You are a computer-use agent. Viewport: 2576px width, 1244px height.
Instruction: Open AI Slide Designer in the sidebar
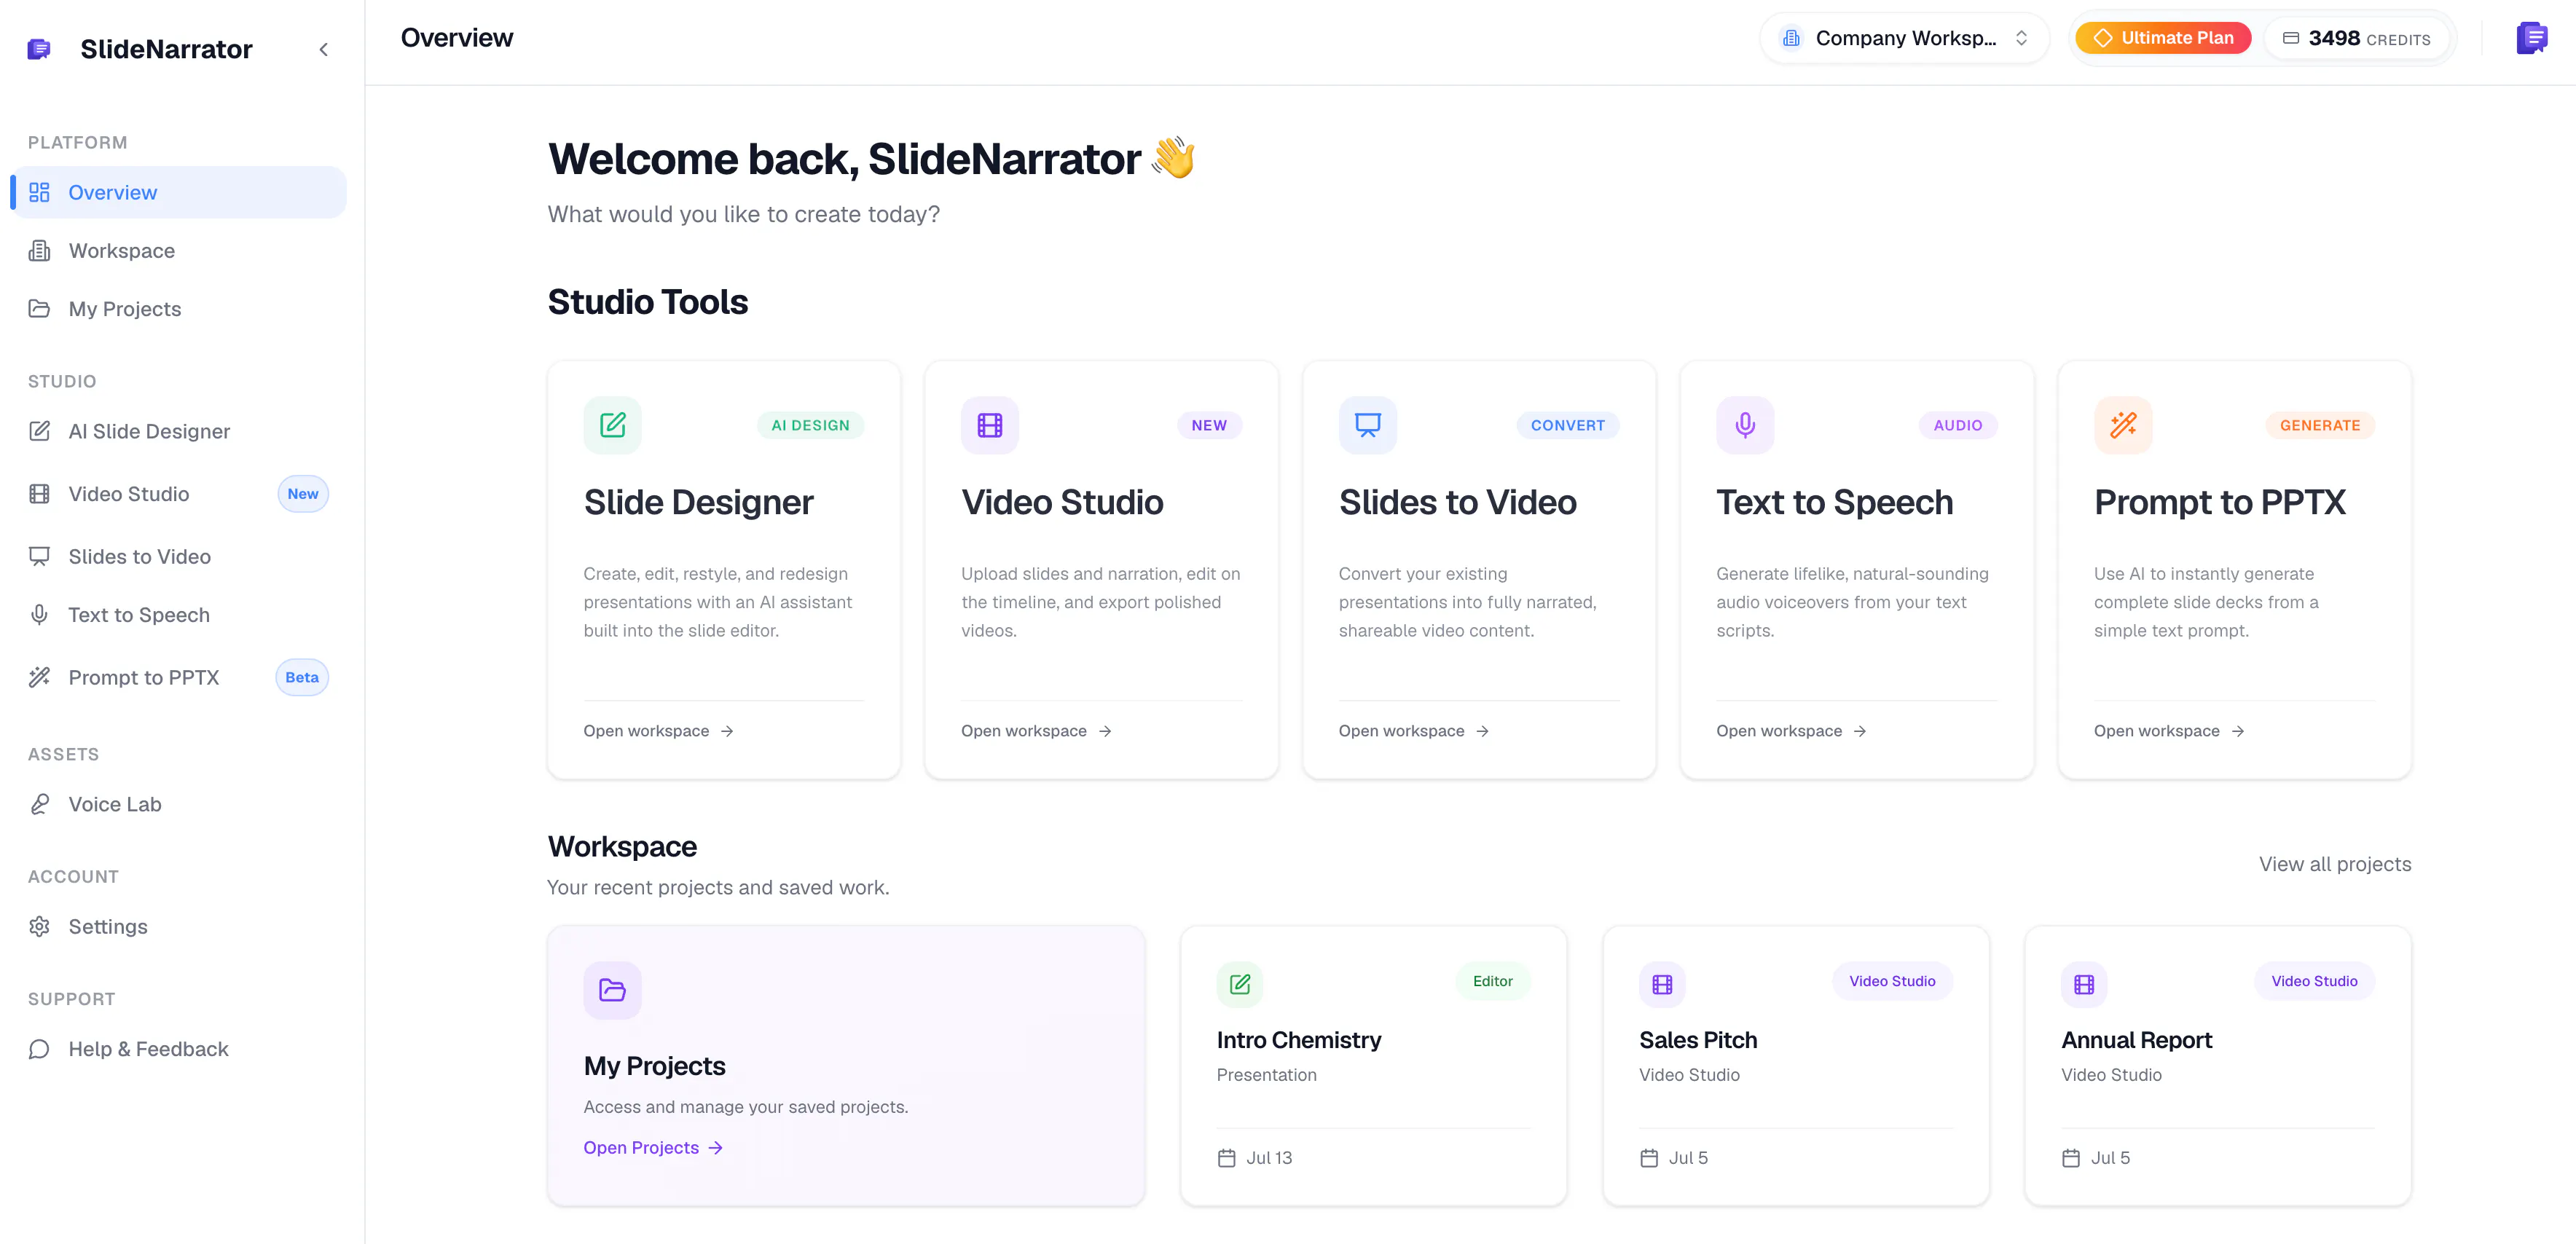(x=179, y=431)
